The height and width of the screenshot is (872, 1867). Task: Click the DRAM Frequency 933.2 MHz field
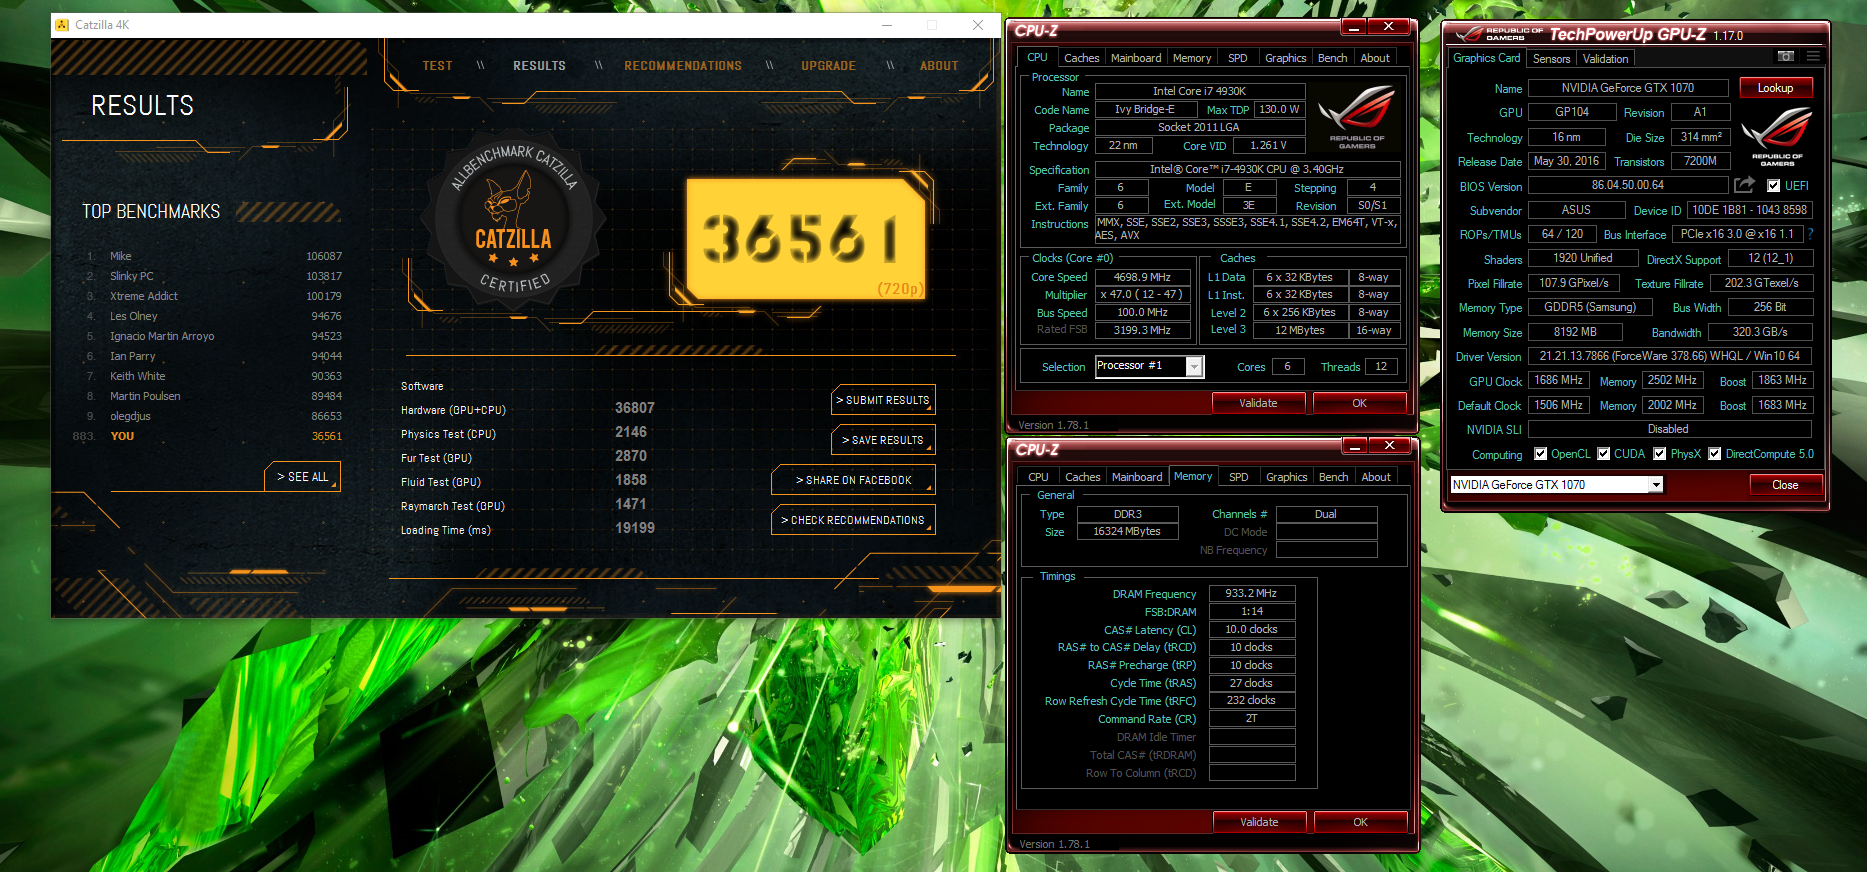[x=1252, y=593]
